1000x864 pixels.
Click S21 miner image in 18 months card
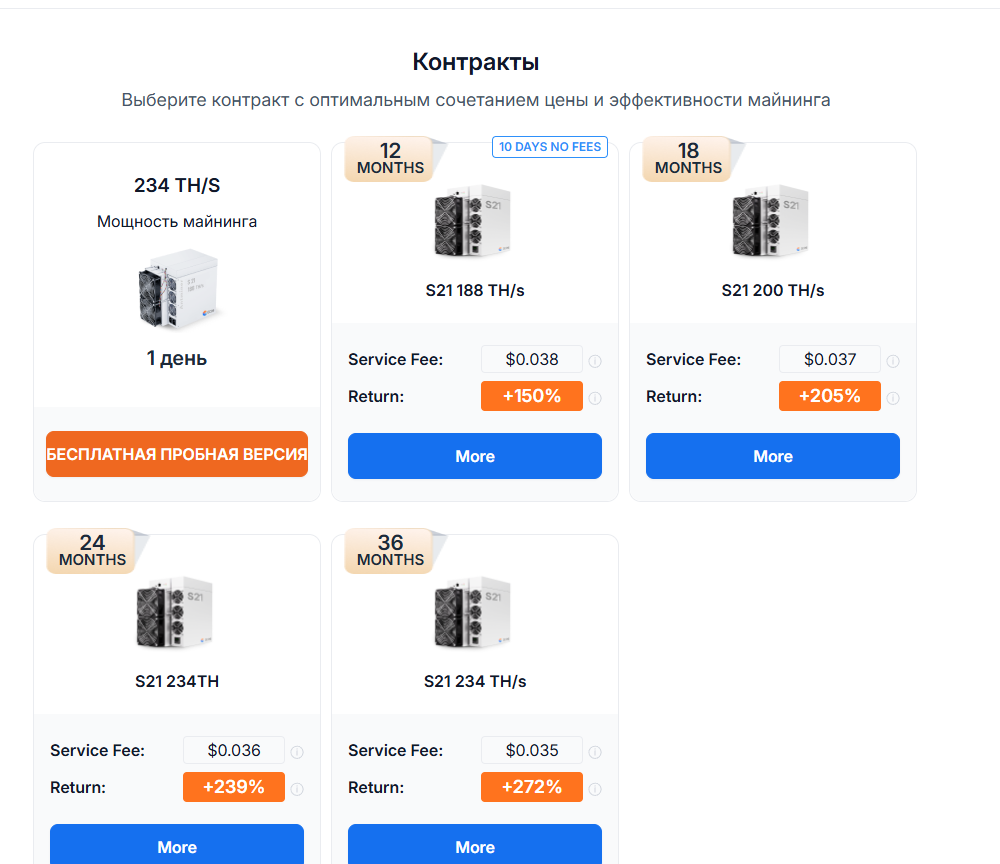770,221
